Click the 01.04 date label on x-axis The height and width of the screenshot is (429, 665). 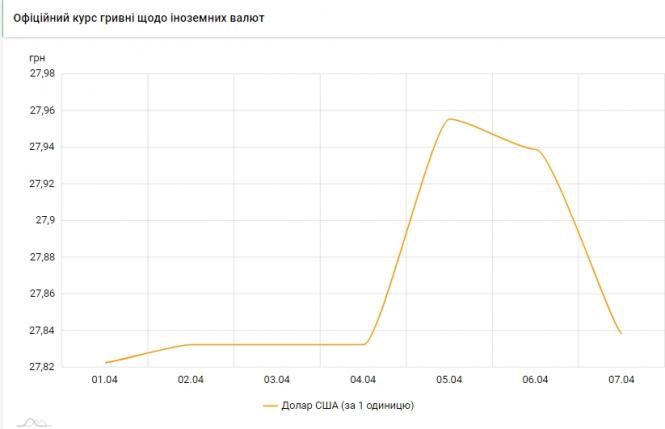(x=105, y=380)
